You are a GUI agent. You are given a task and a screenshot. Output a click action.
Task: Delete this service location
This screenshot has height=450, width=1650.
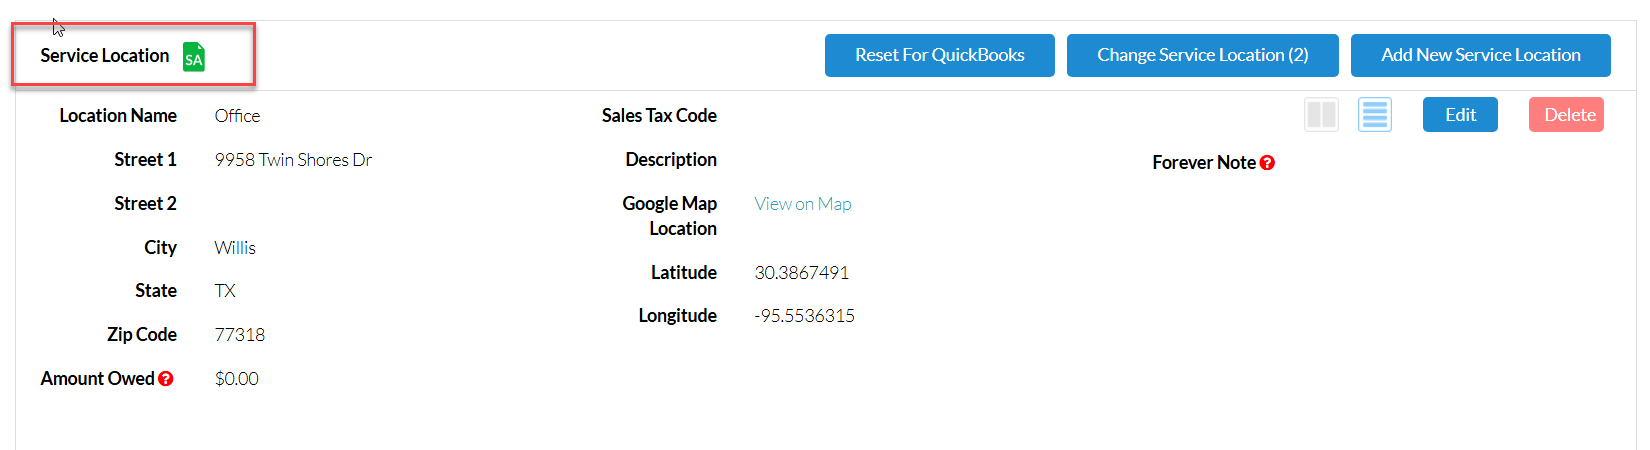(1567, 115)
